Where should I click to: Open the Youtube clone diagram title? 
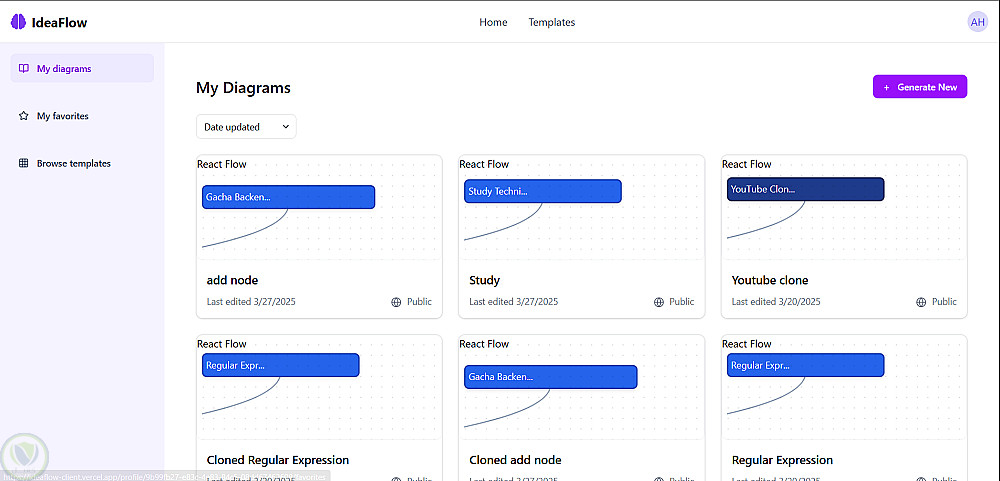[x=770, y=280]
